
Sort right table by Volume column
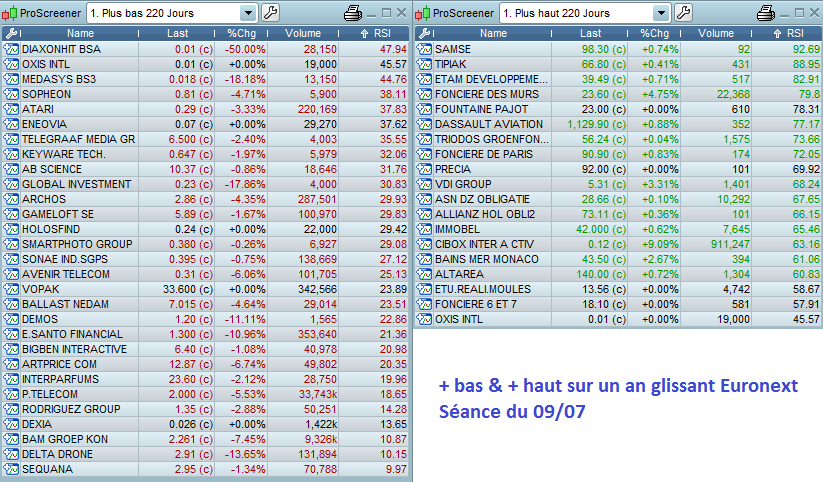click(716, 34)
